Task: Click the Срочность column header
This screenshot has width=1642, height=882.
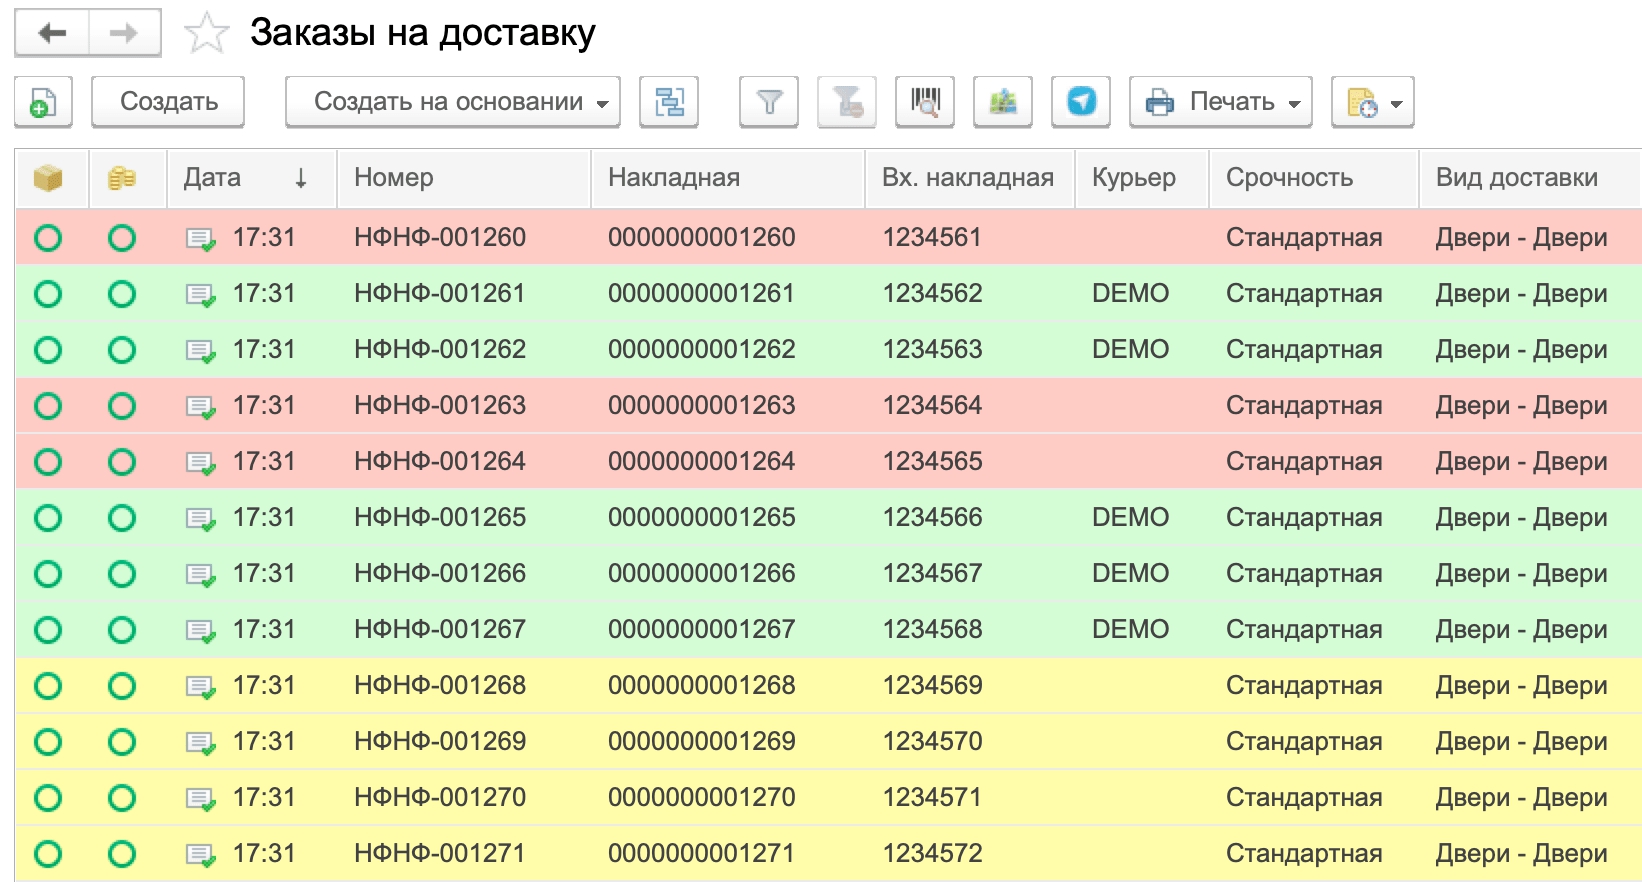Action: click(1314, 178)
